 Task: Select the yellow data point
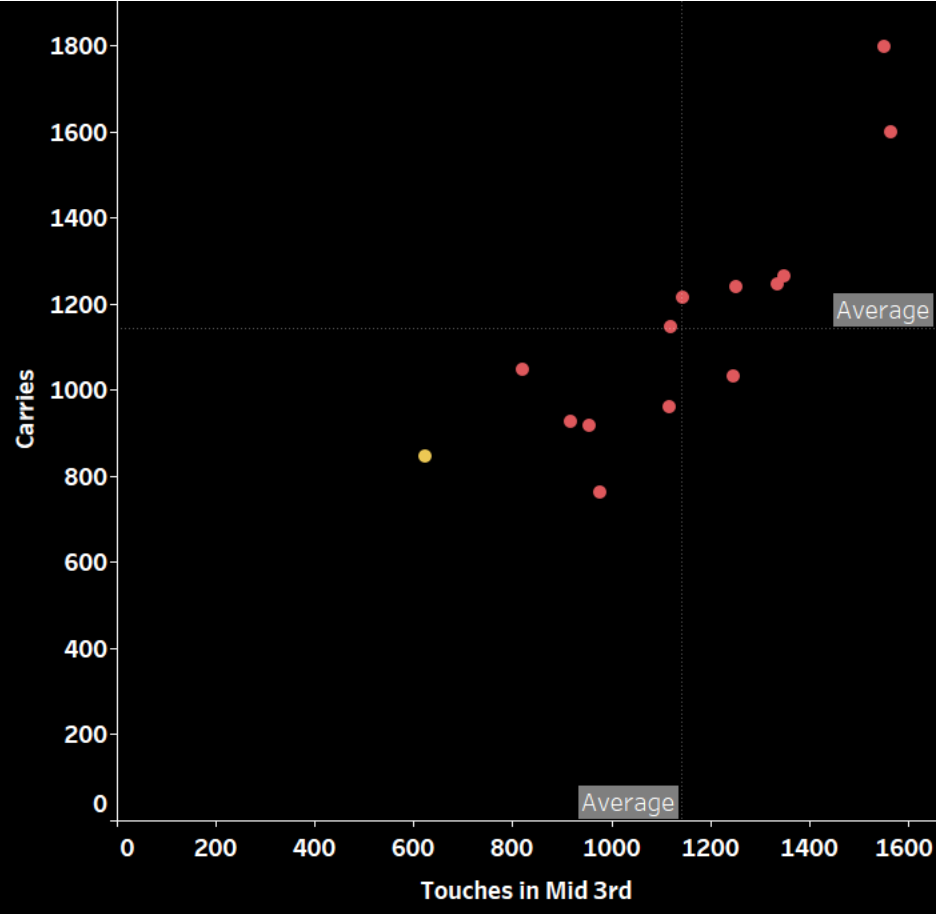425,456
